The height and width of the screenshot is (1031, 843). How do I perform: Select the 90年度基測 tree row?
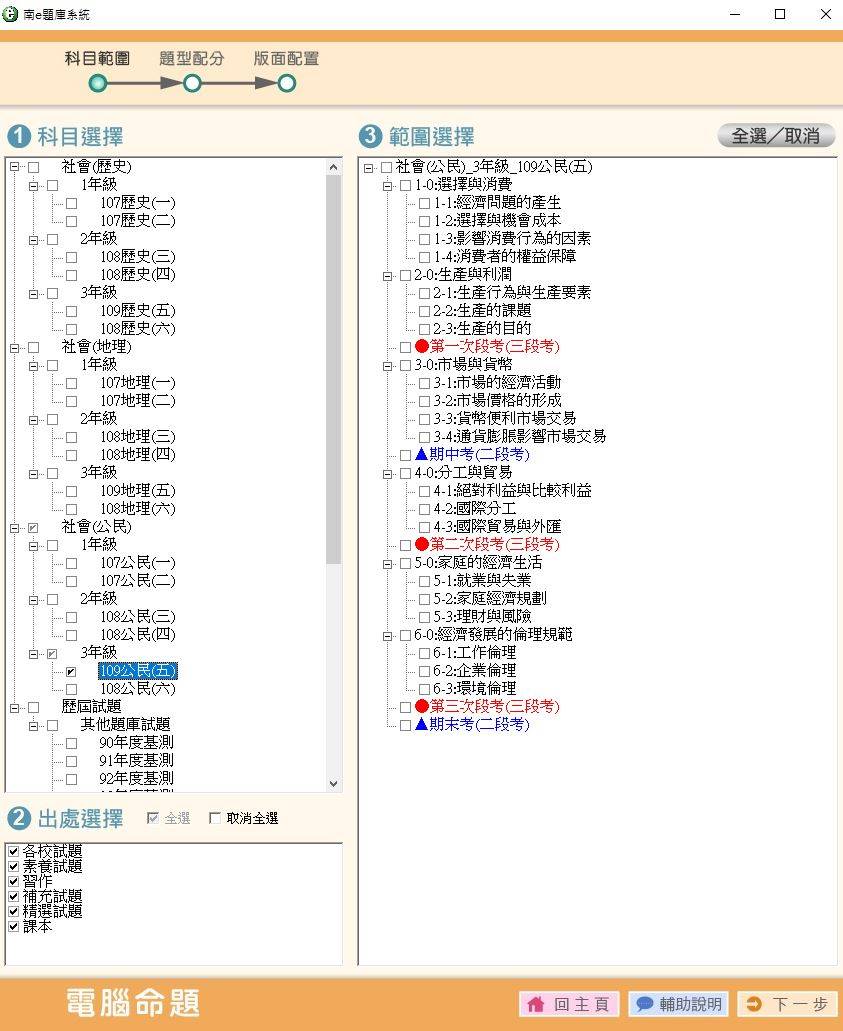point(136,742)
